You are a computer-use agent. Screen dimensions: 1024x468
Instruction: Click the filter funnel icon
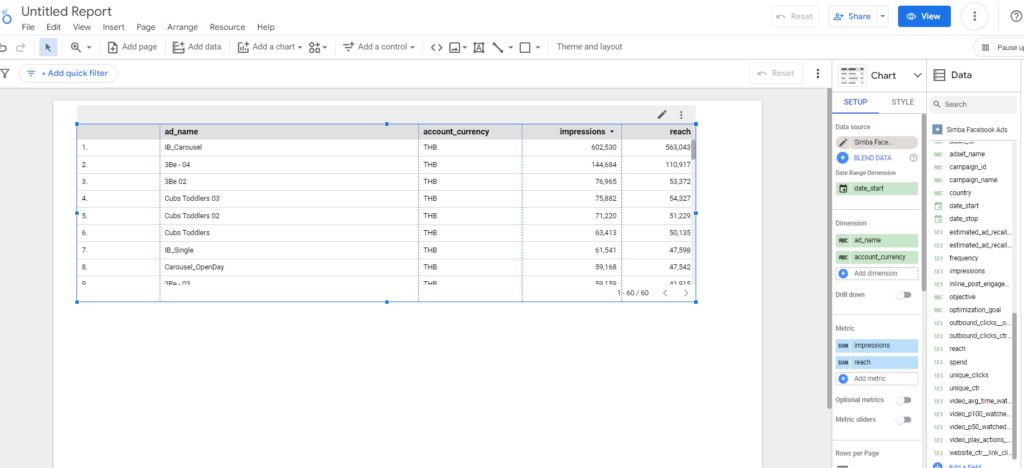click(x=5, y=73)
